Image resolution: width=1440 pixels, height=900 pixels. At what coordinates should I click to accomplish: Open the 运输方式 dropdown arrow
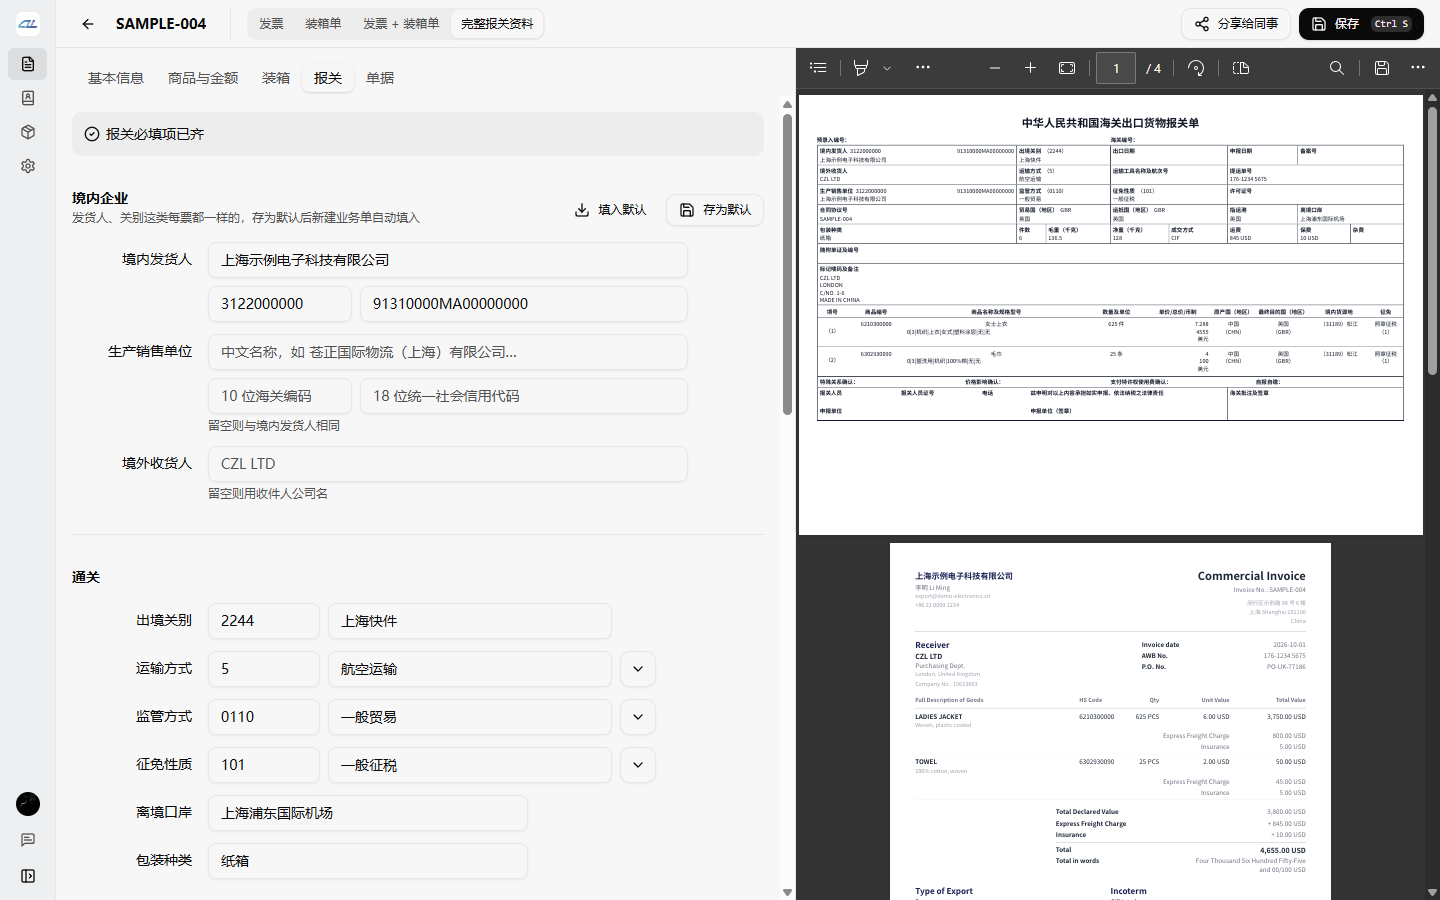coord(638,669)
